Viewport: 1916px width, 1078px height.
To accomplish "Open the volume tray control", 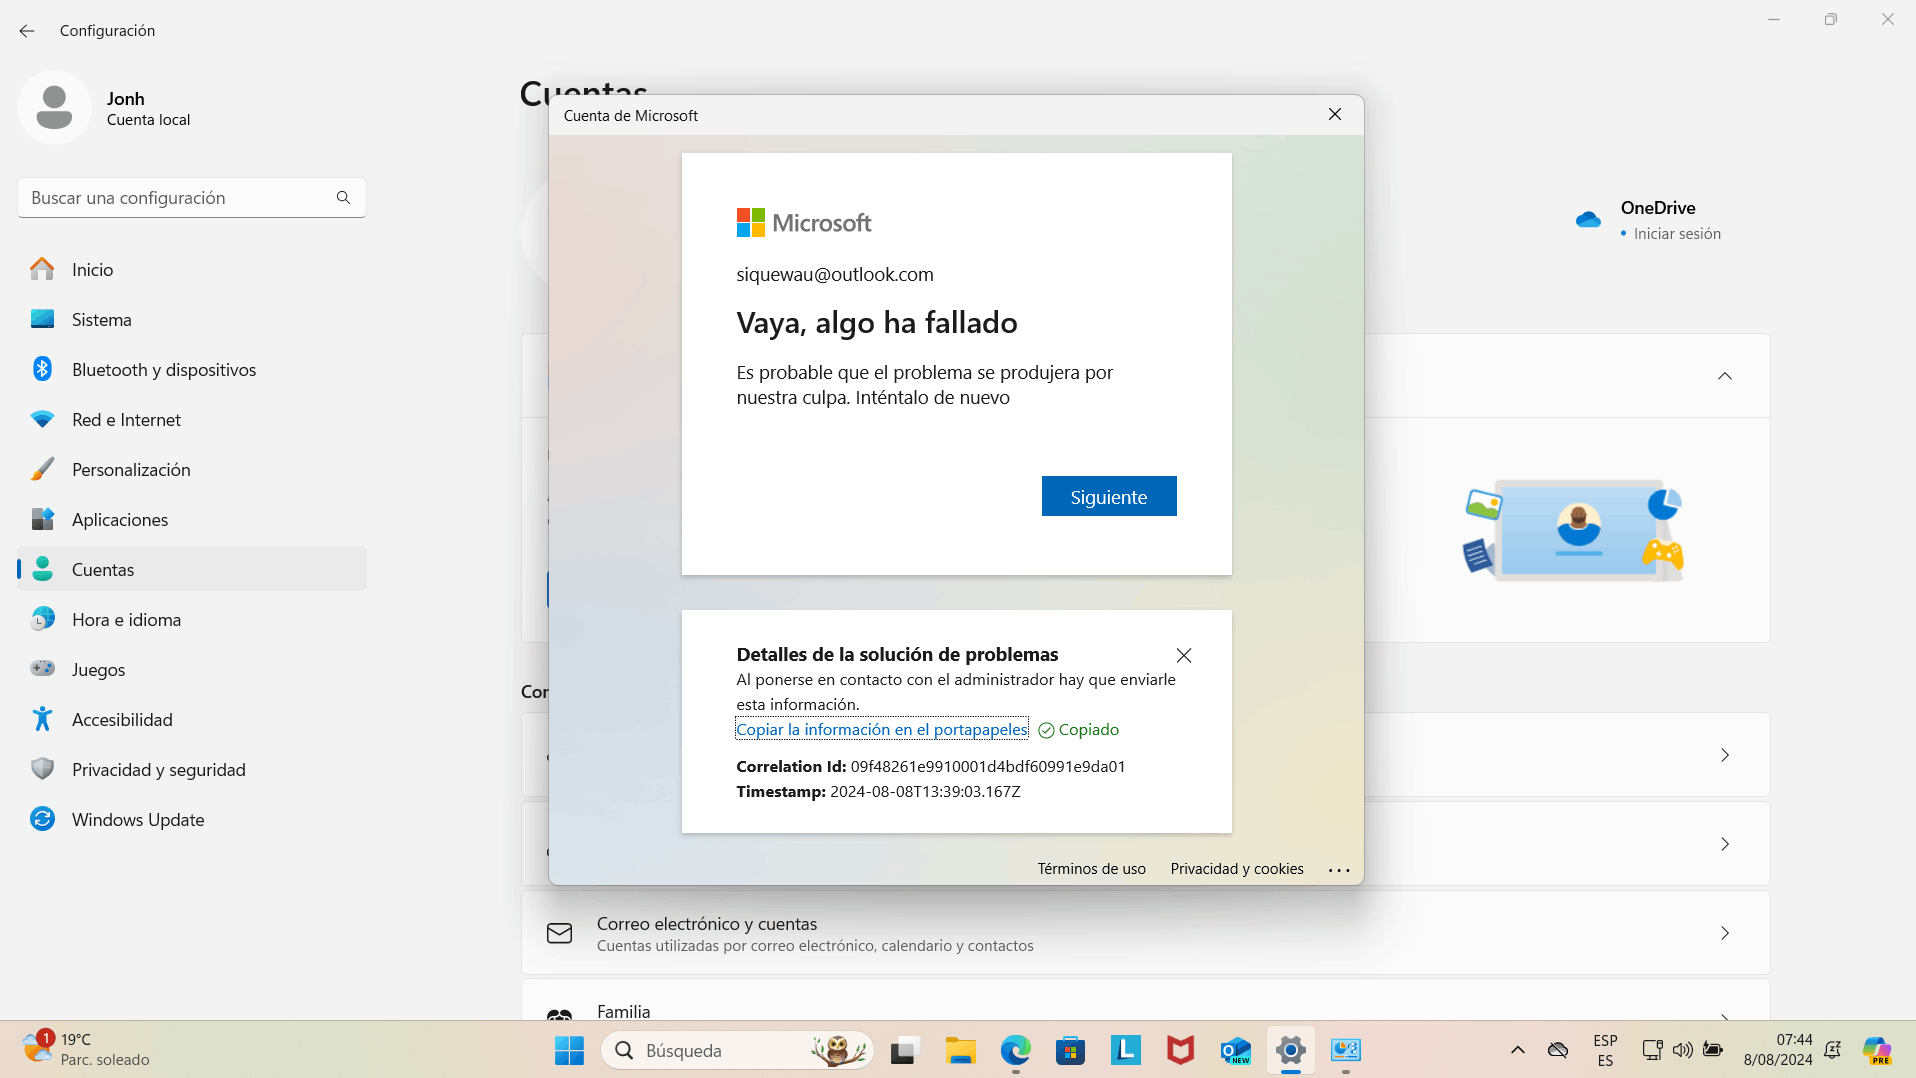I will point(1683,1050).
